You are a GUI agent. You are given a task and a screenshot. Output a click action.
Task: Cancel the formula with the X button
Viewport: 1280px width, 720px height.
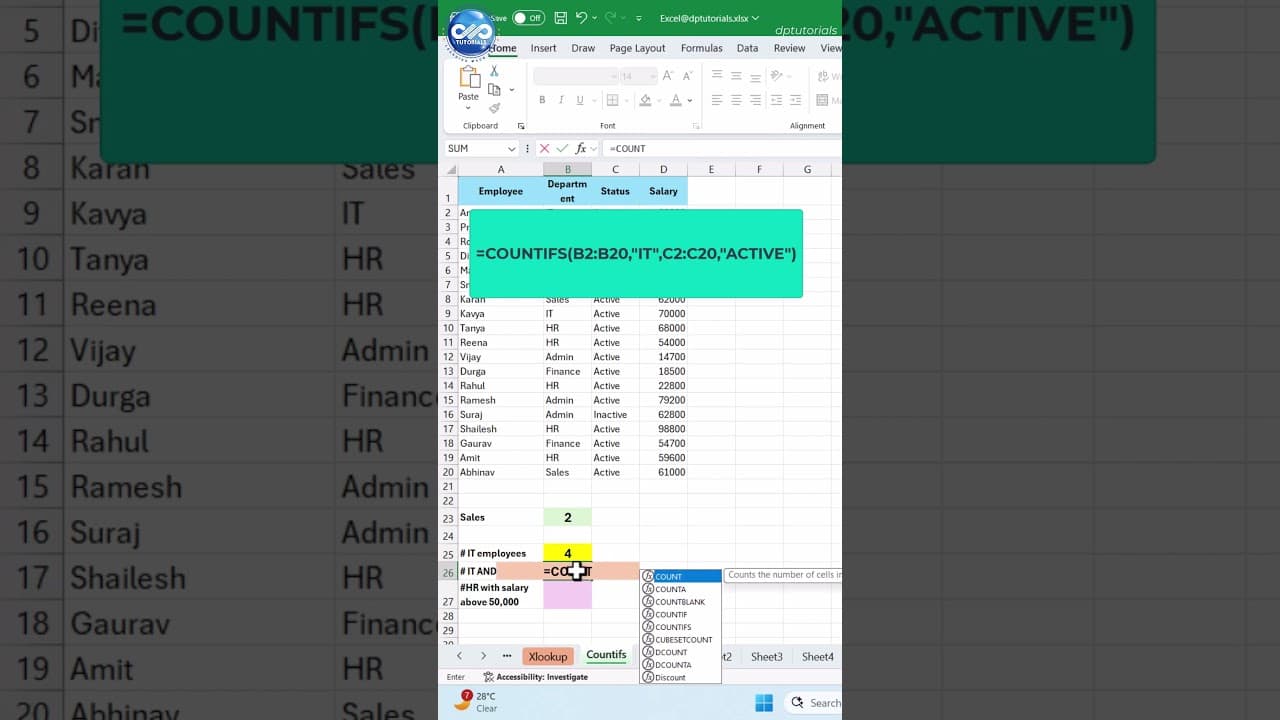544,148
